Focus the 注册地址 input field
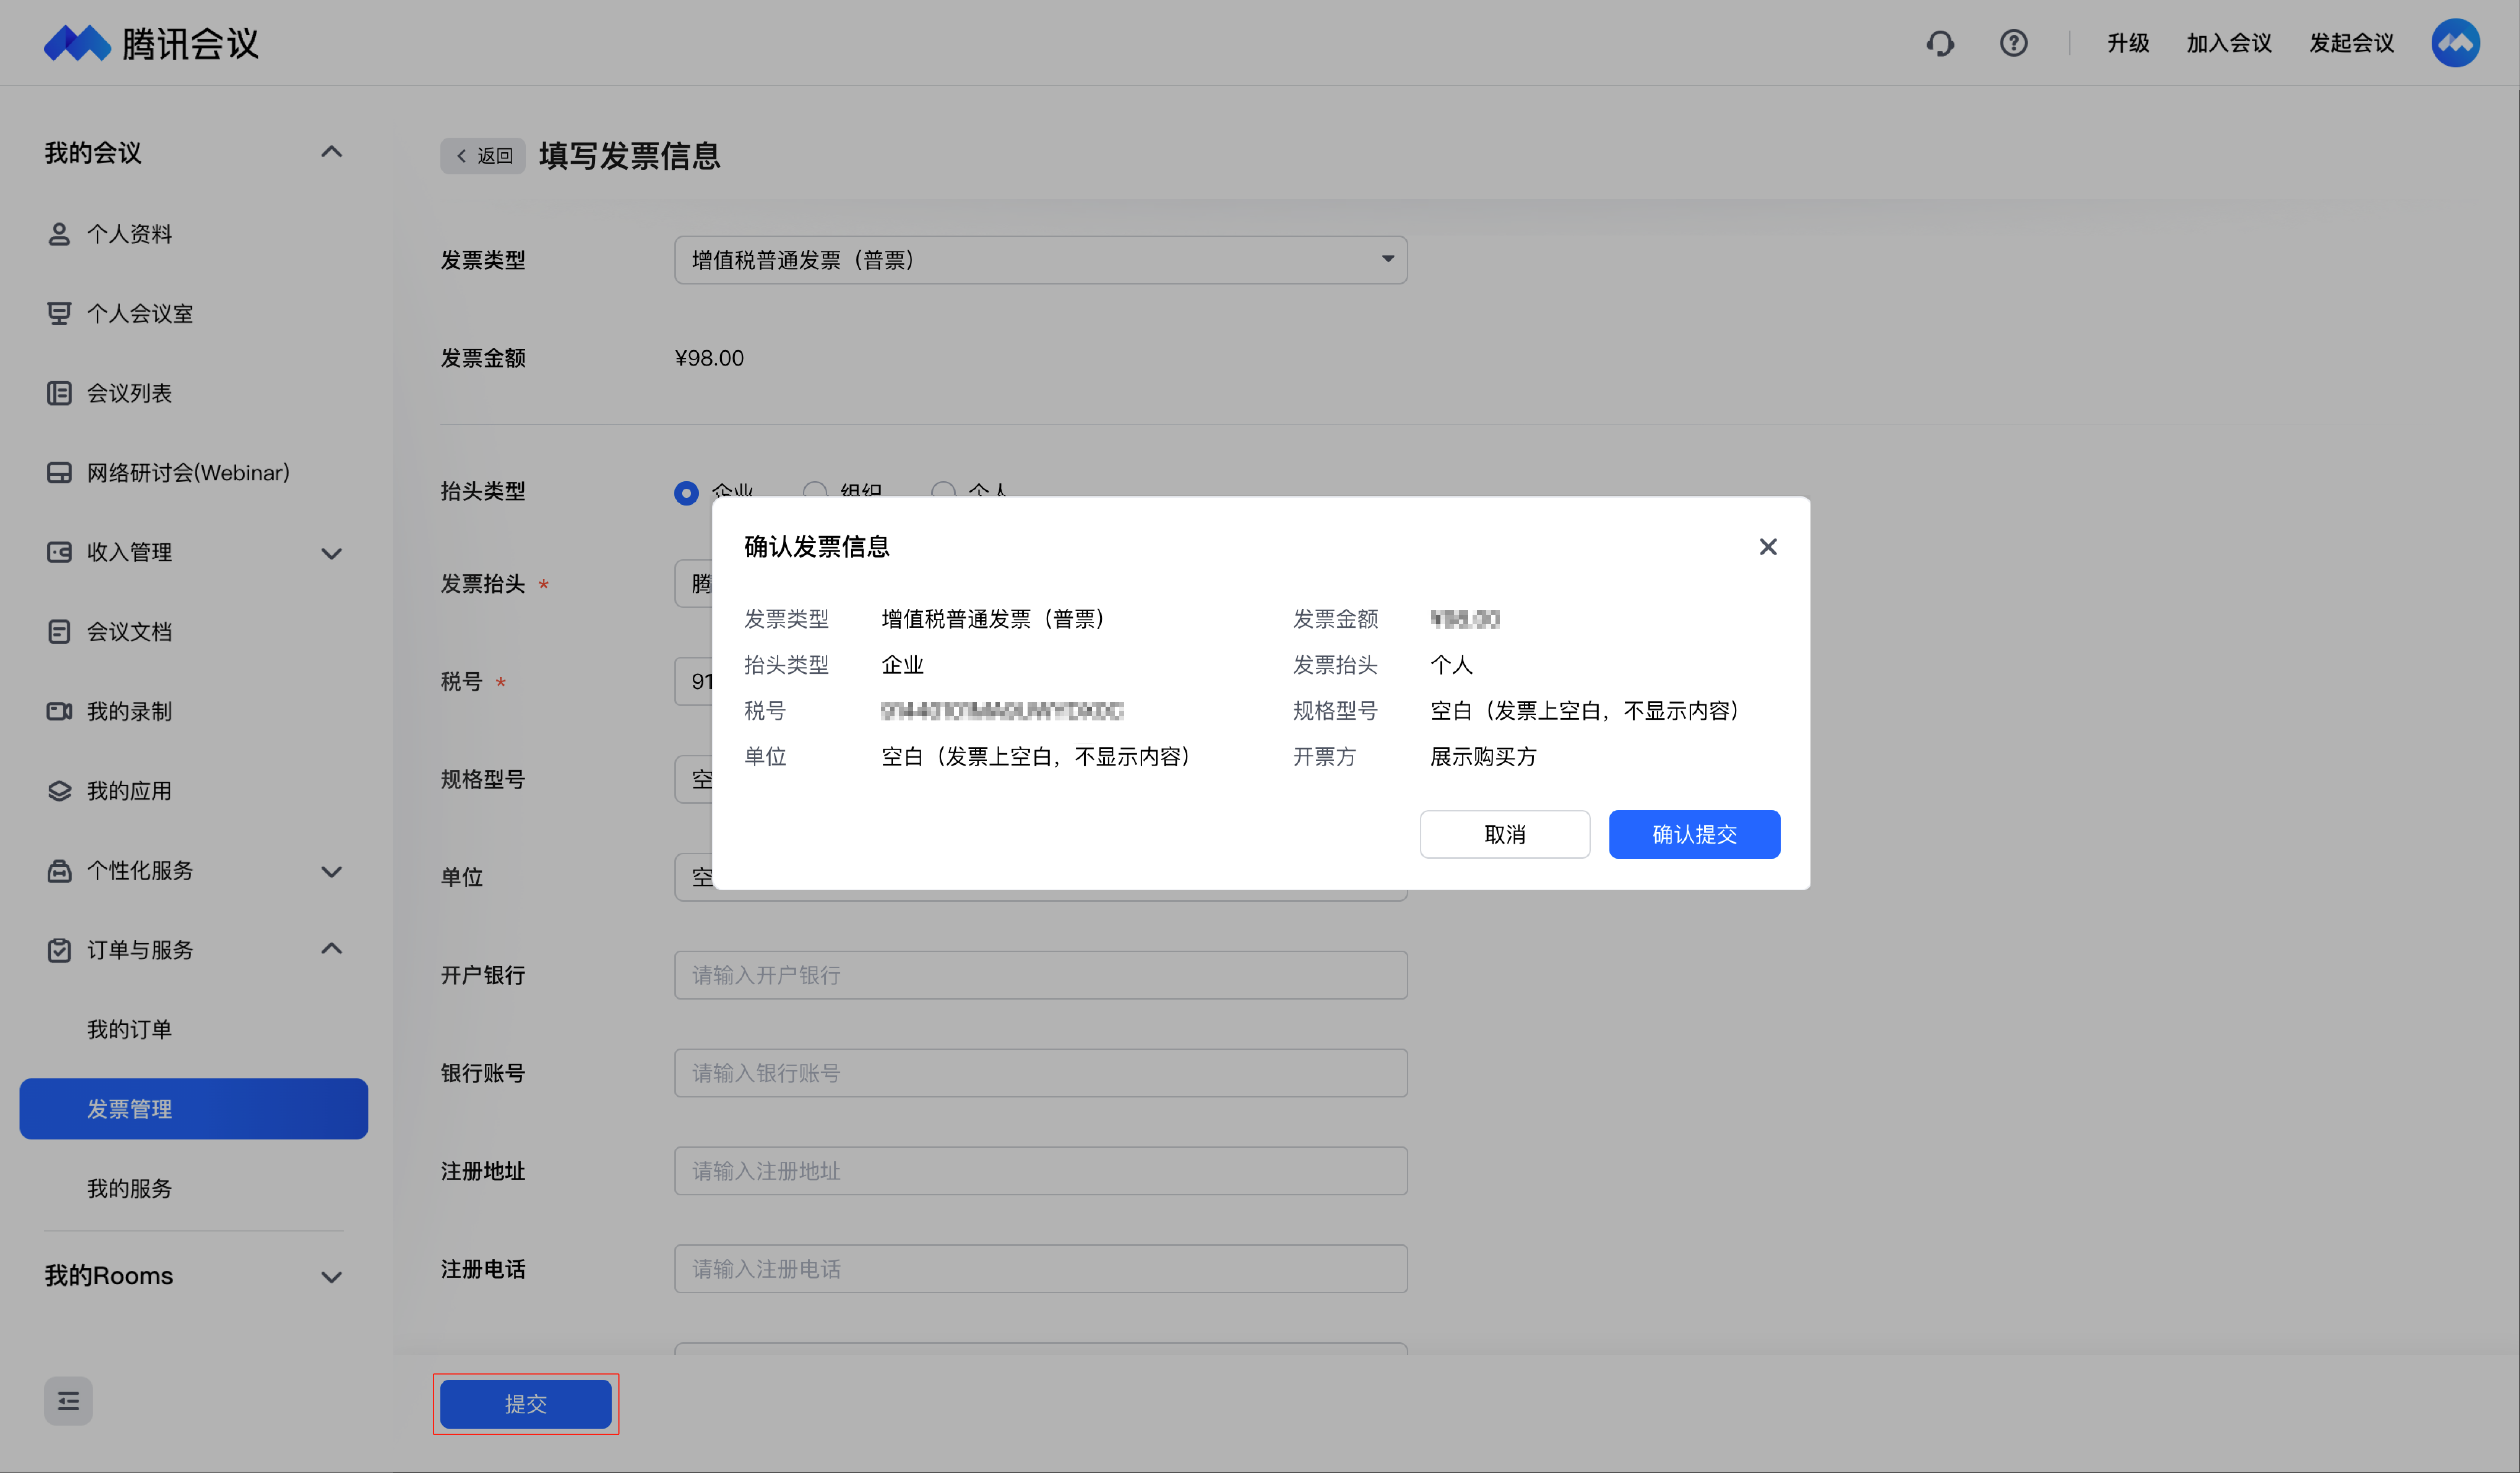 point(1040,1171)
